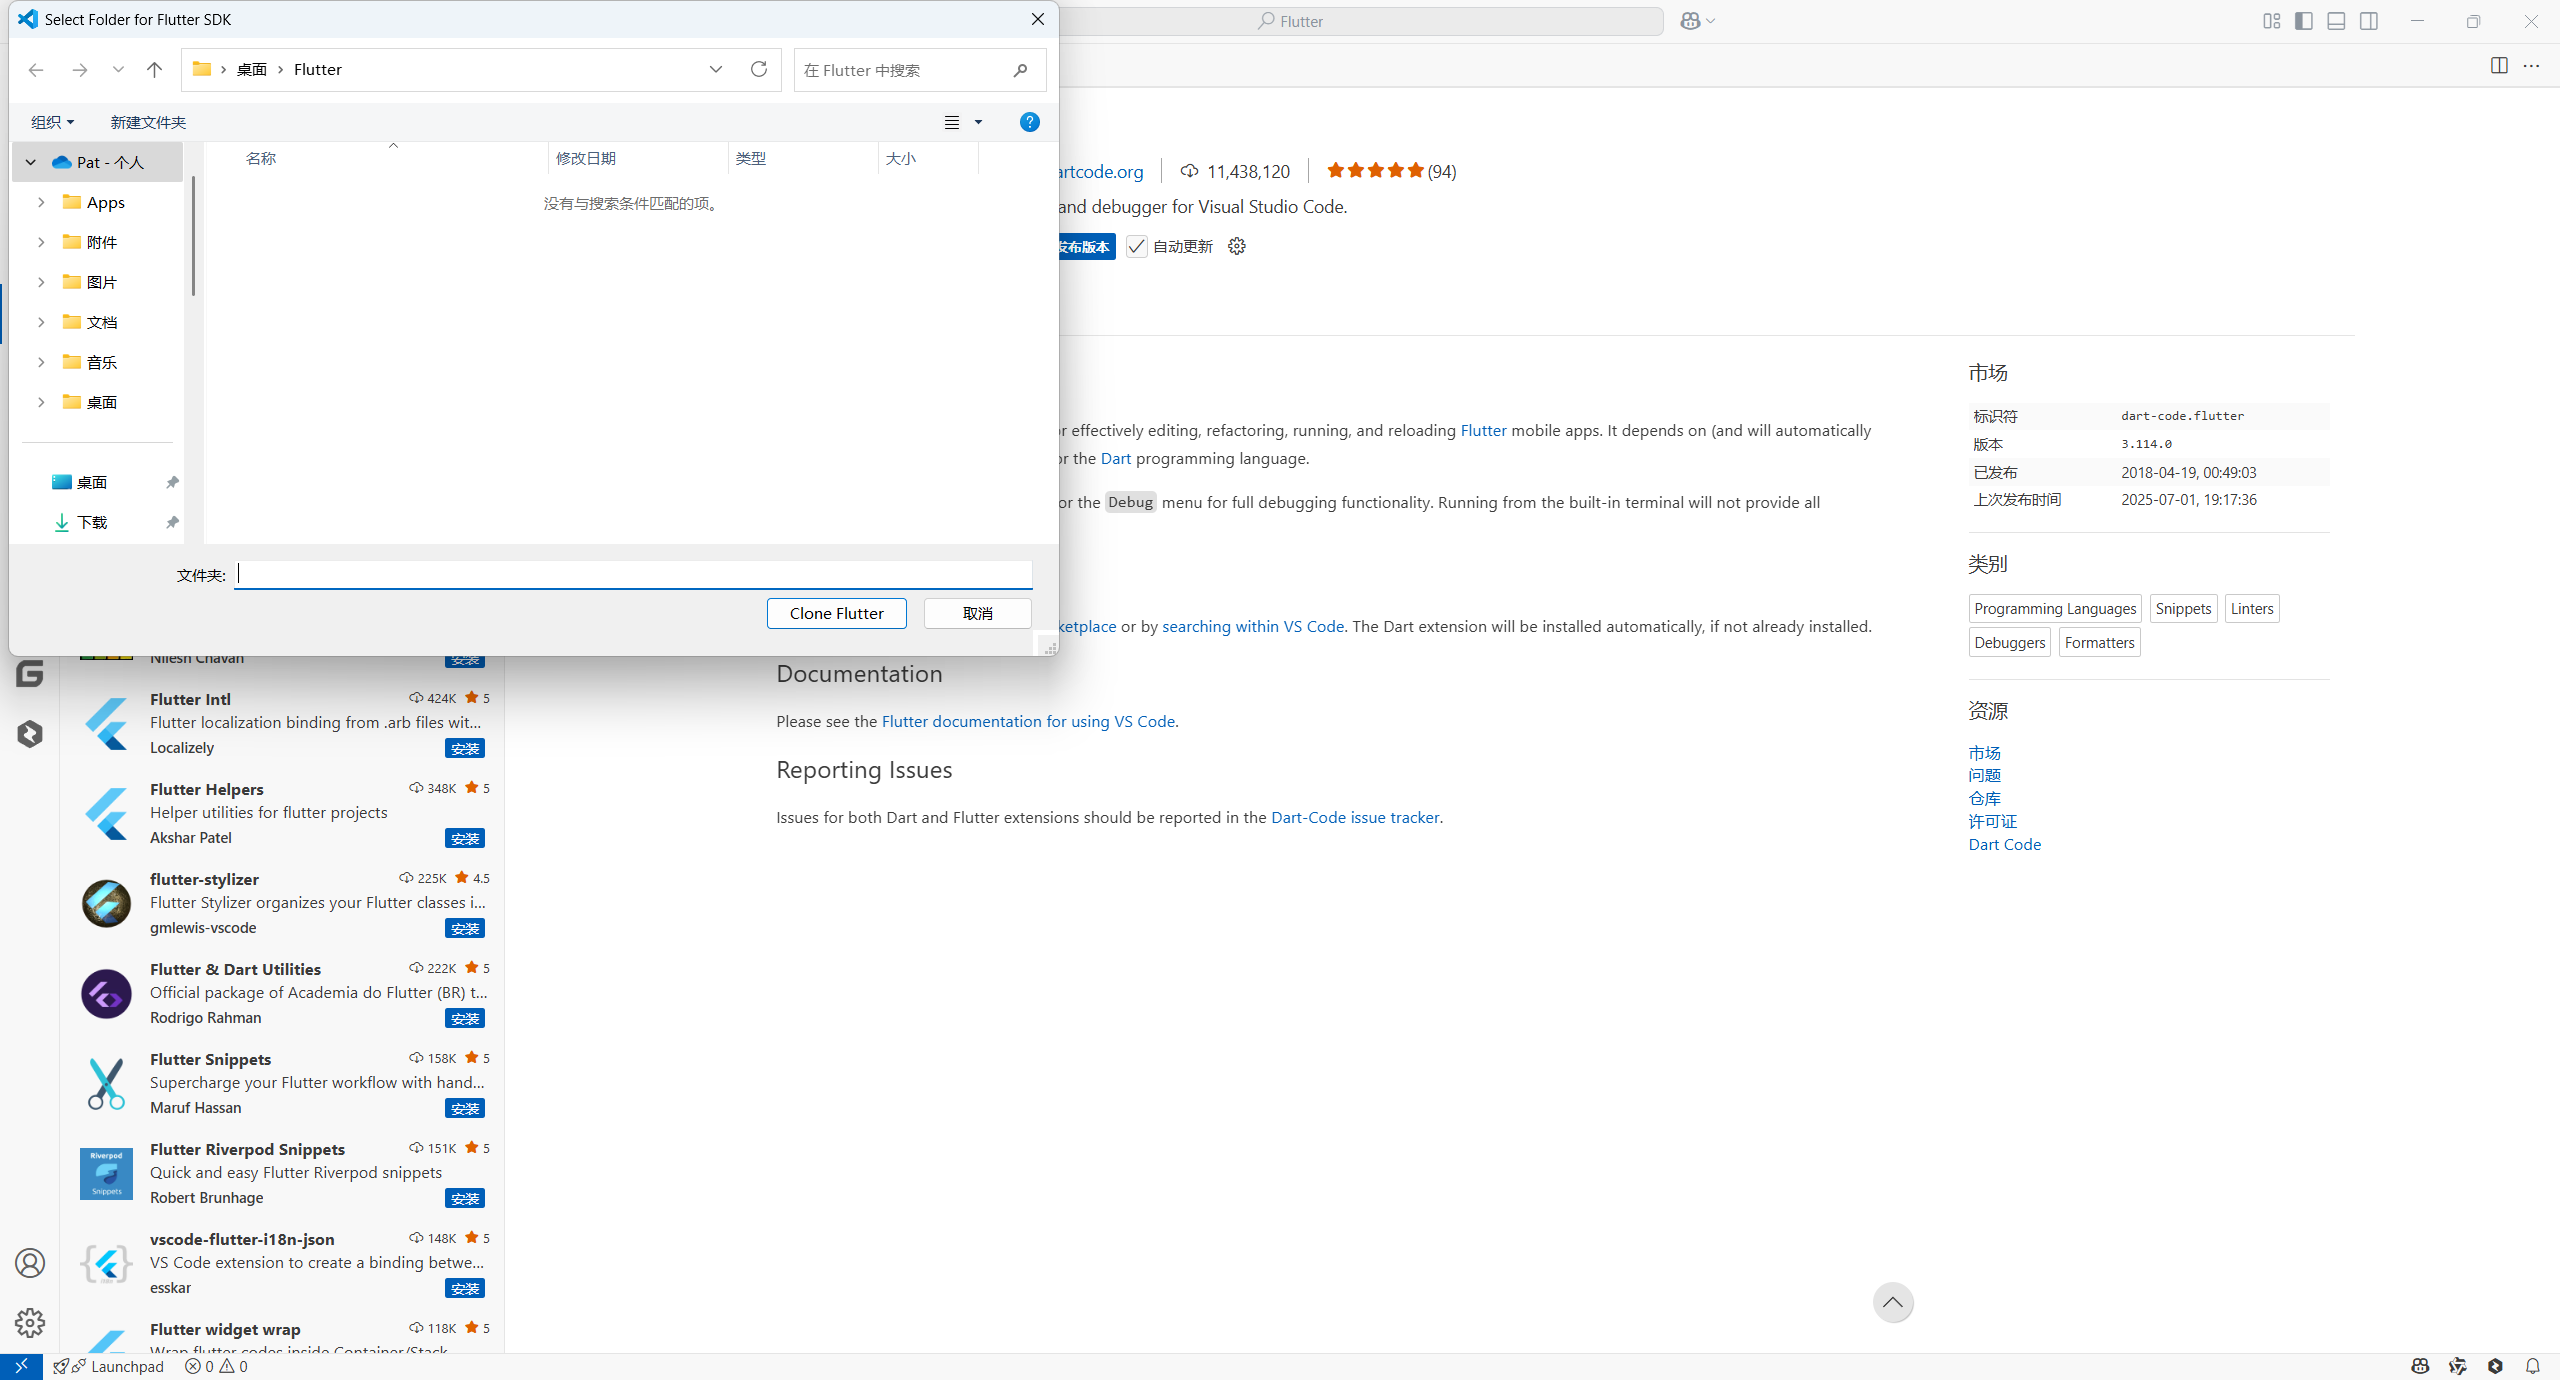Open Manage gear in activity bar
The height and width of the screenshot is (1380, 2560).
tap(30, 1323)
